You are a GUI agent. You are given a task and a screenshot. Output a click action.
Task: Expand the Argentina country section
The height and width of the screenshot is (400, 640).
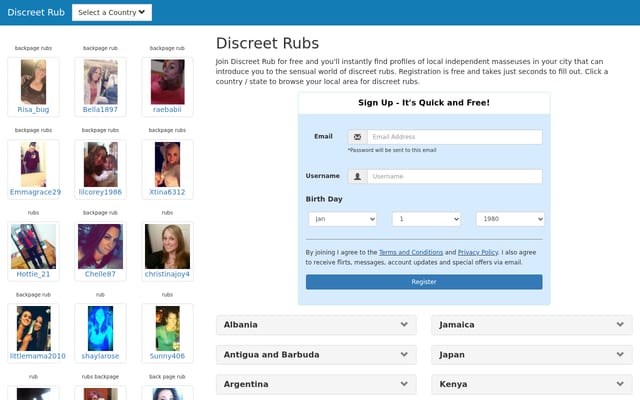[x=316, y=384]
